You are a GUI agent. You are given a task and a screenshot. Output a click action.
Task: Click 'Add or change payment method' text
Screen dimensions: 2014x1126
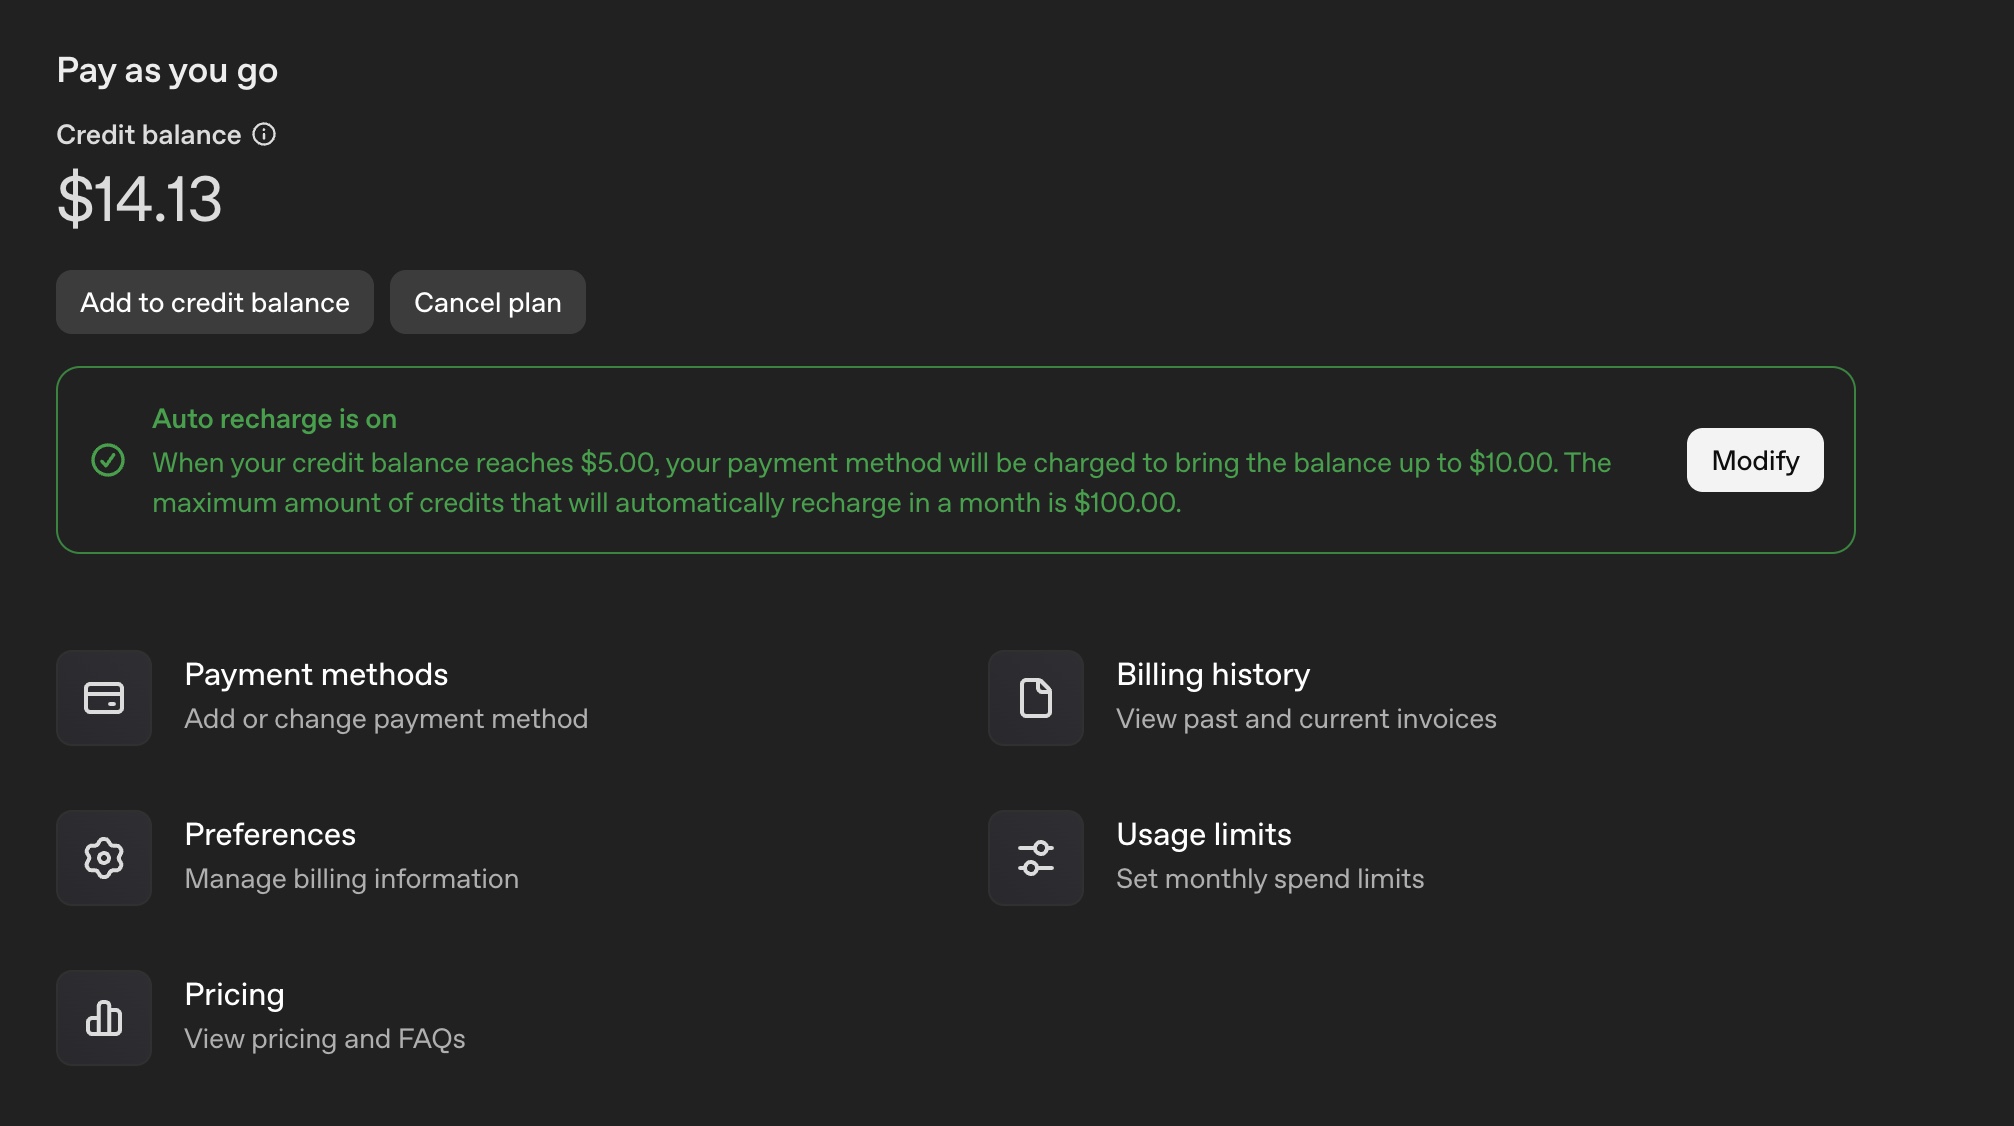386,719
